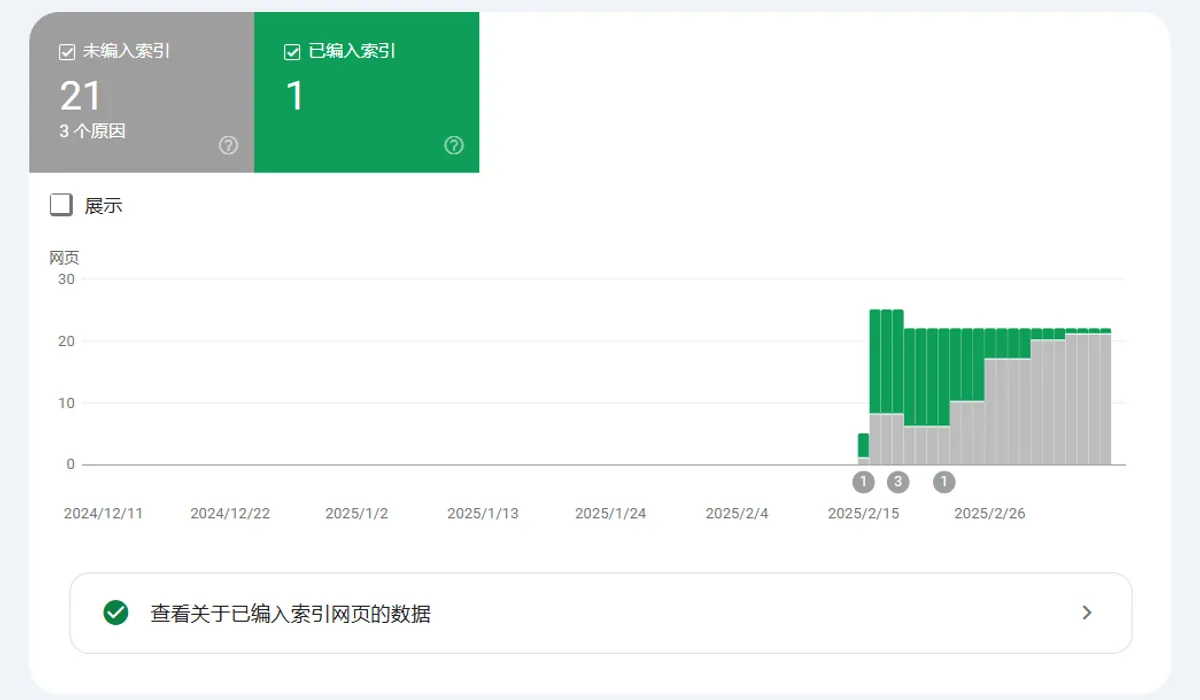Click the rightmost bar in chart
The width and height of the screenshot is (1200, 700).
1105,397
